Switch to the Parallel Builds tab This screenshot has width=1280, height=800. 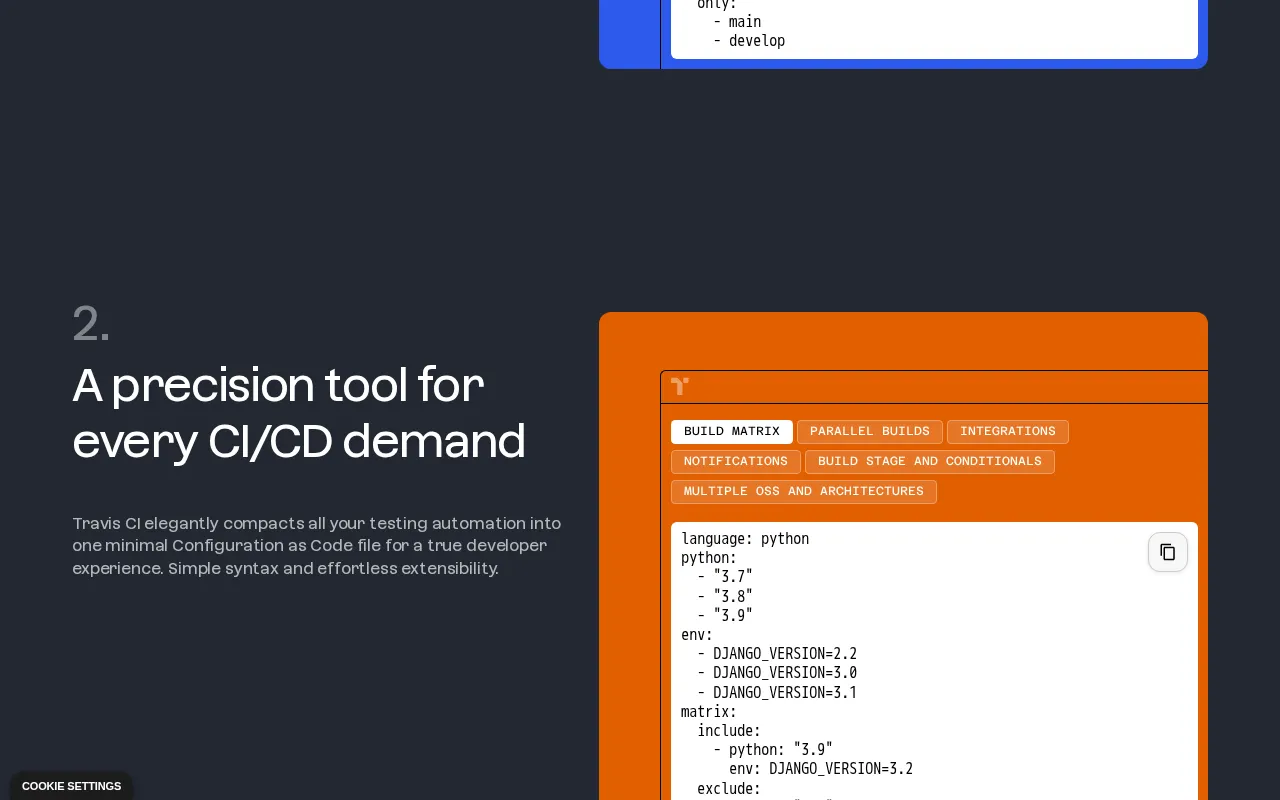coord(870,432)
